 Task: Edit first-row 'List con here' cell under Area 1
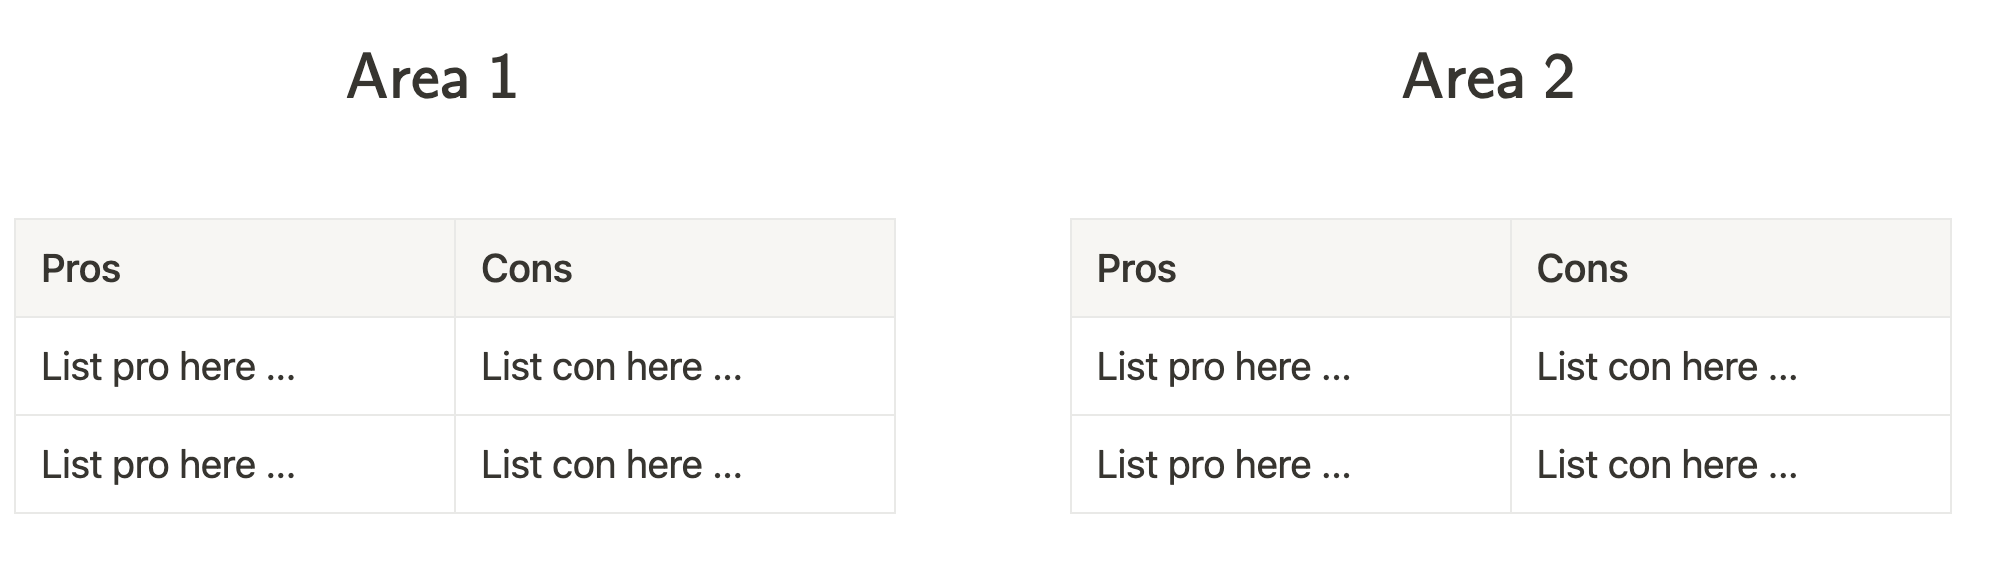(x=675, y=366)
